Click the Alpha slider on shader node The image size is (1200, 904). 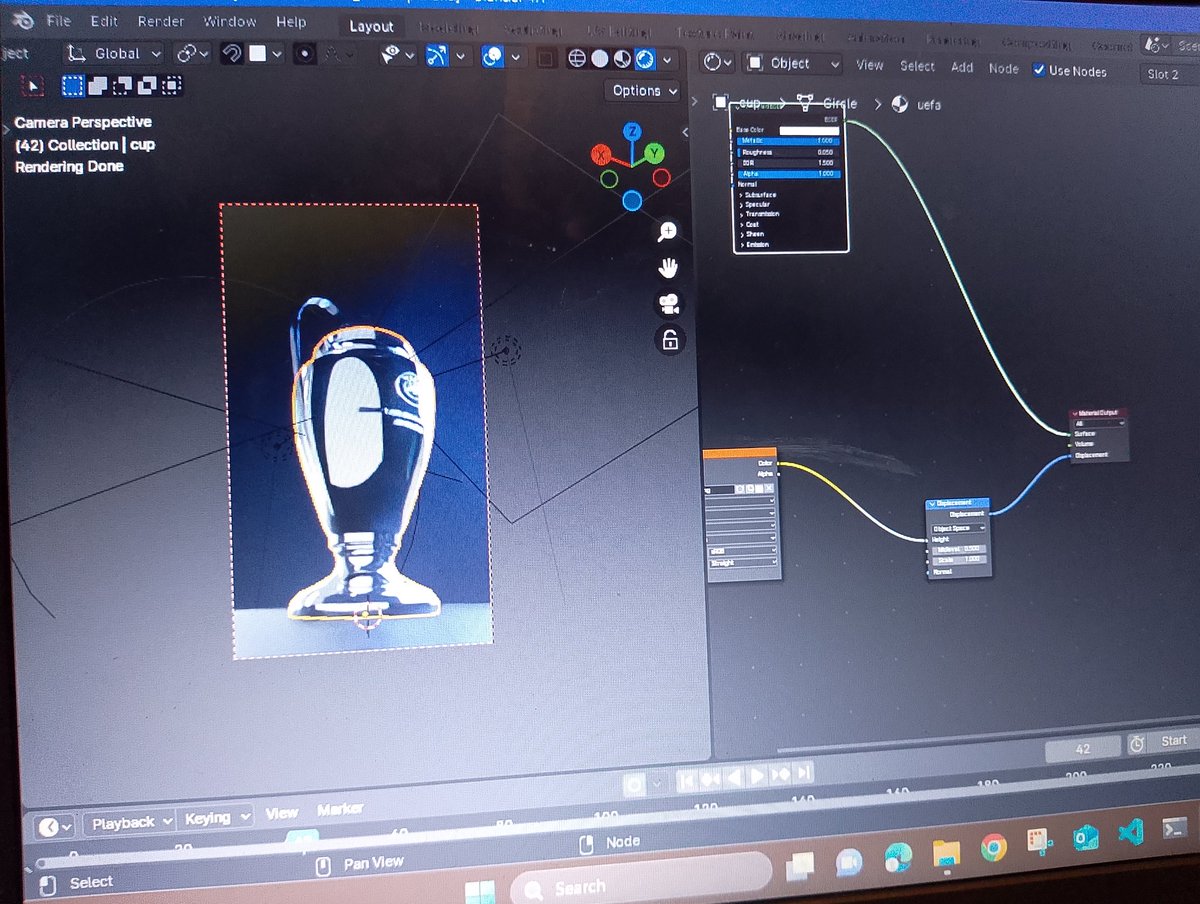point(788,174)
